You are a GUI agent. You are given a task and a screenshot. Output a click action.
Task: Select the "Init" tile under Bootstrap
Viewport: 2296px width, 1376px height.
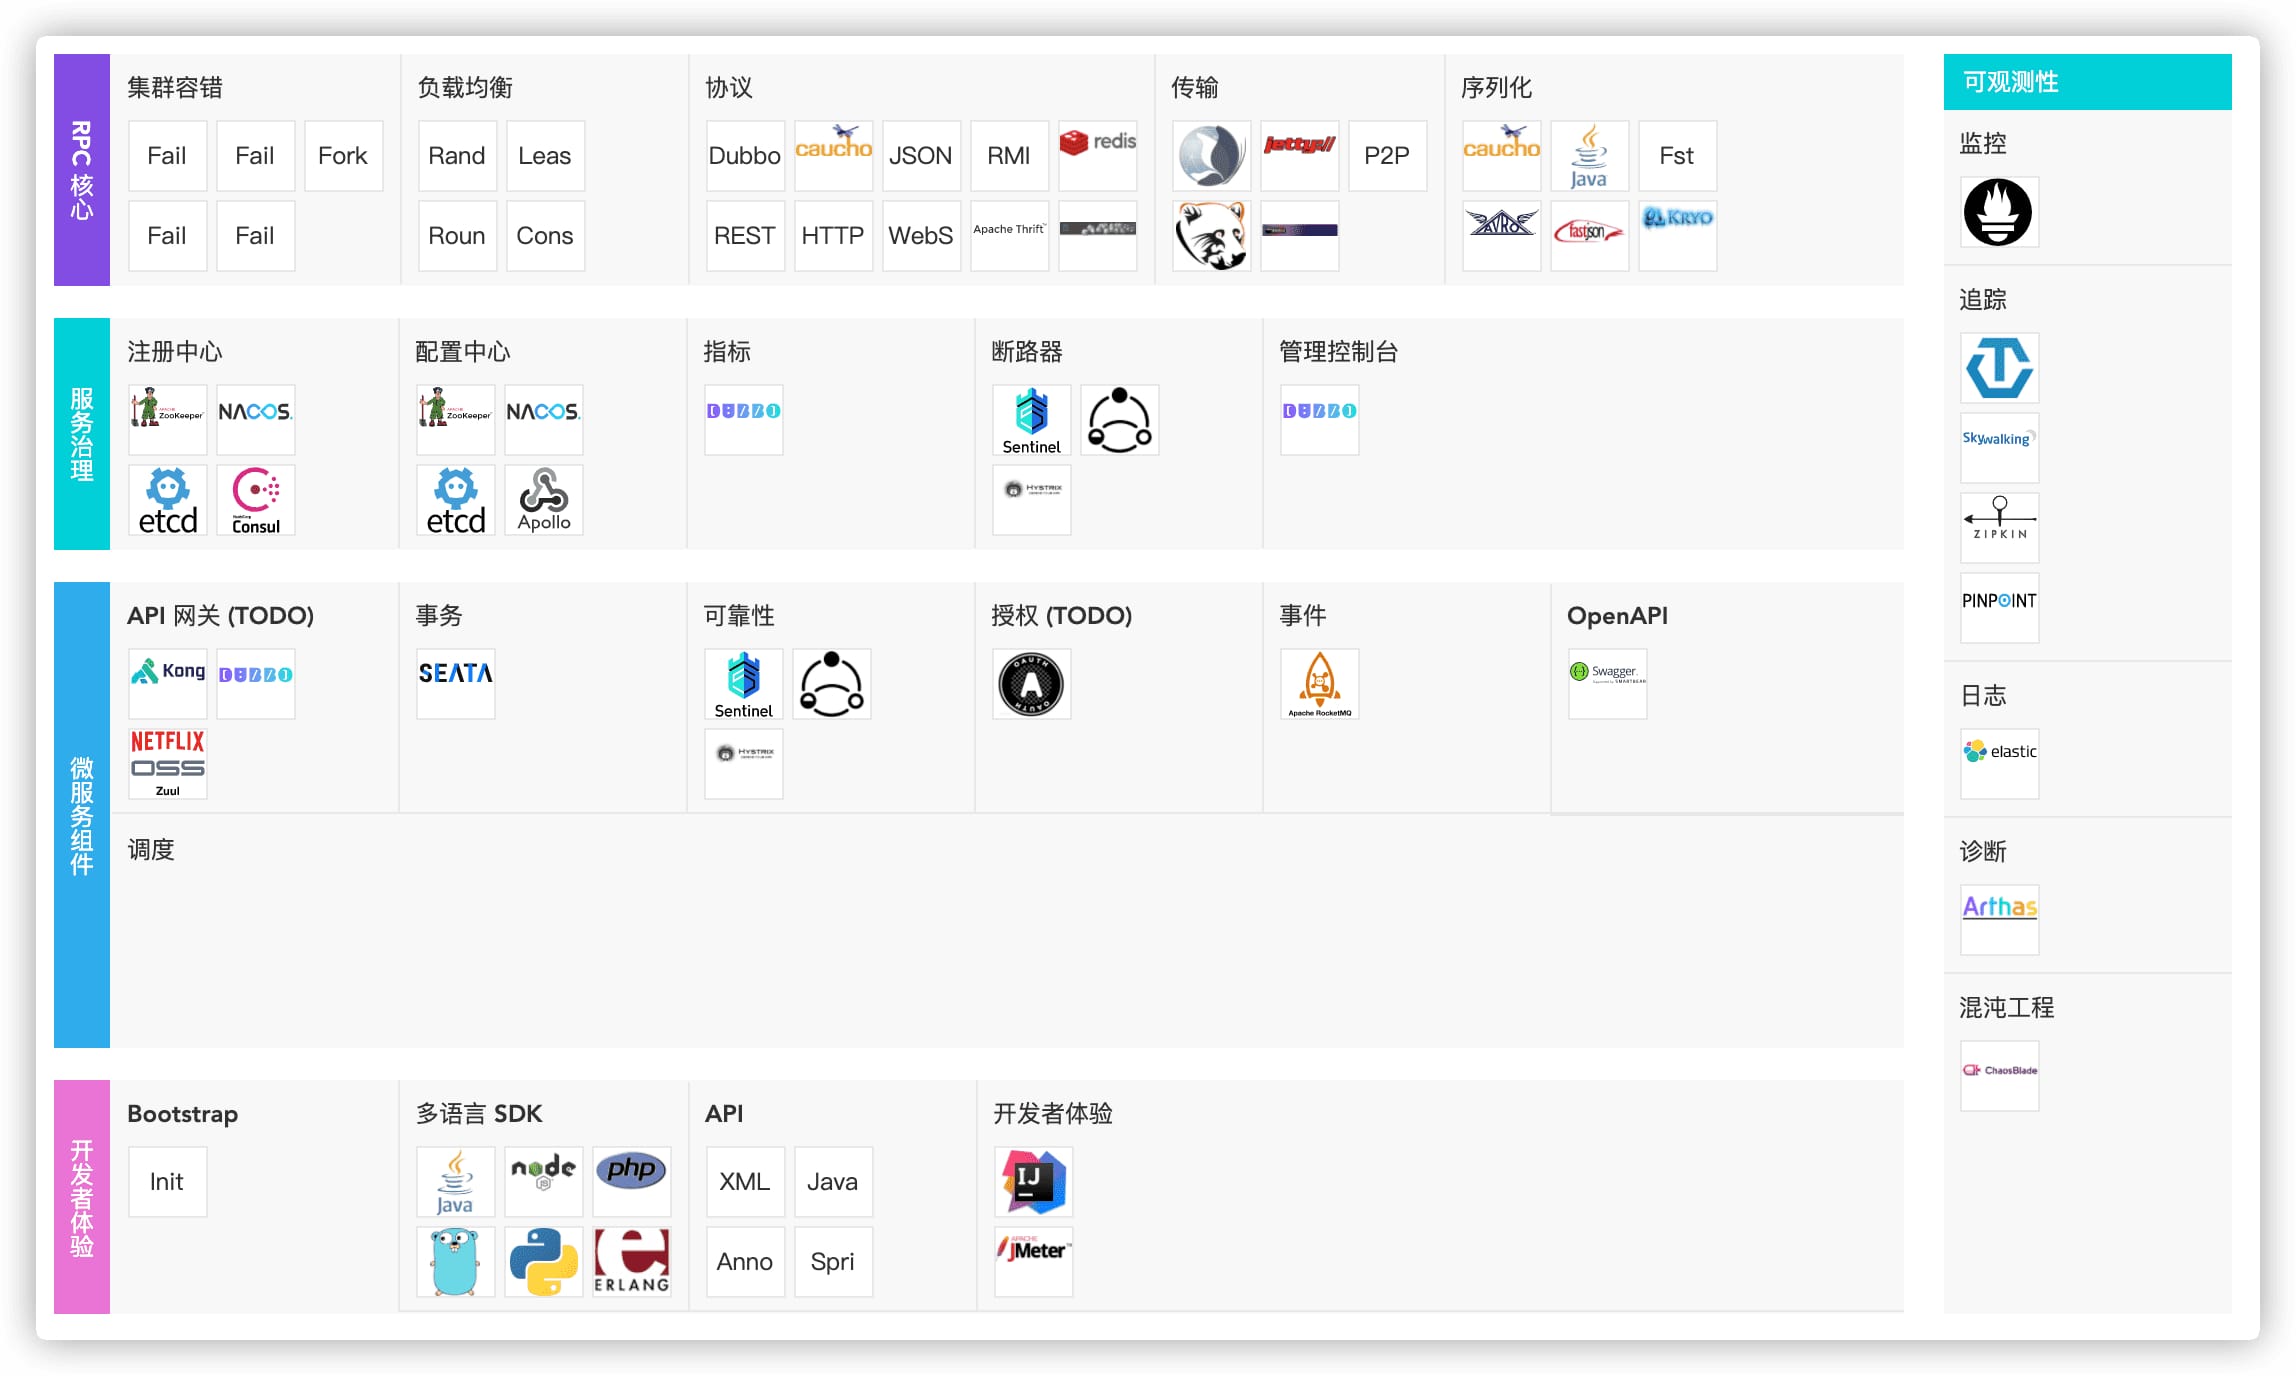[x=168, y=1182]
